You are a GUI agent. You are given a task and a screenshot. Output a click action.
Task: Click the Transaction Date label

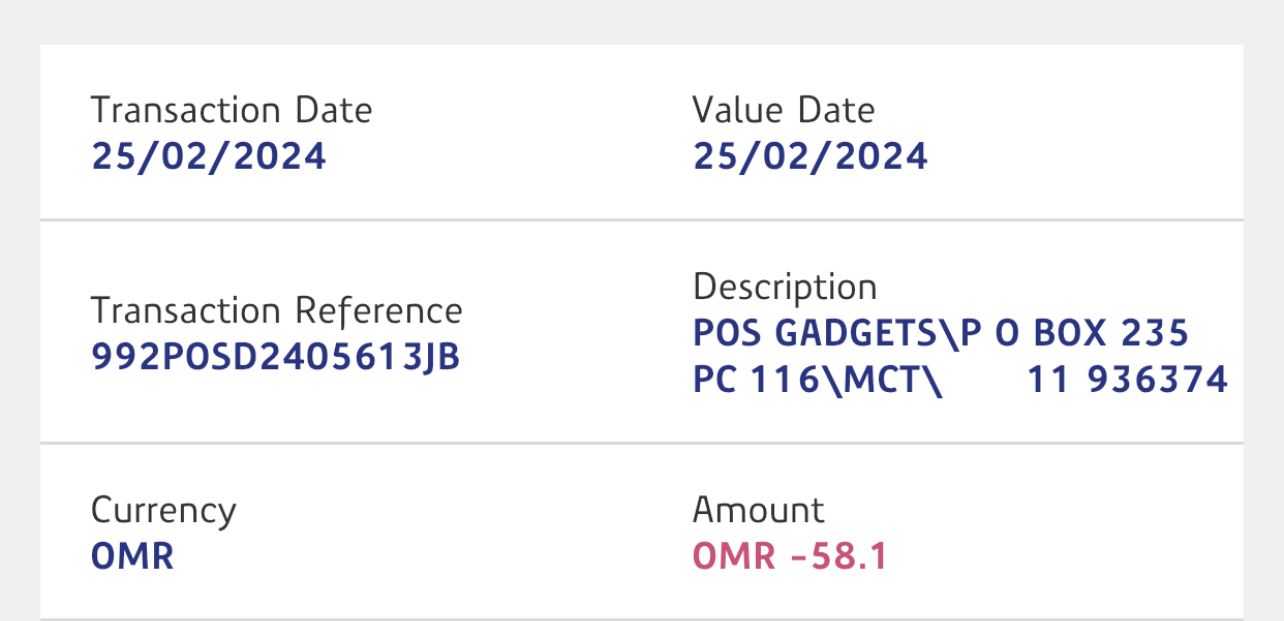pos(231,110)
